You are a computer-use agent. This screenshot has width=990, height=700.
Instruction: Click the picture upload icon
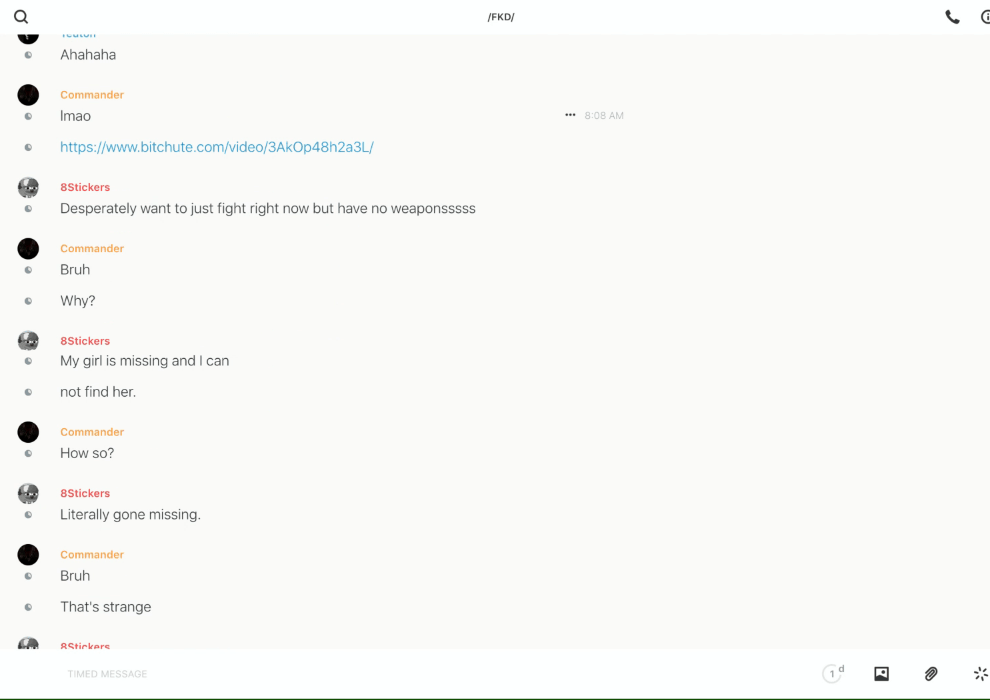pos(881,674)
